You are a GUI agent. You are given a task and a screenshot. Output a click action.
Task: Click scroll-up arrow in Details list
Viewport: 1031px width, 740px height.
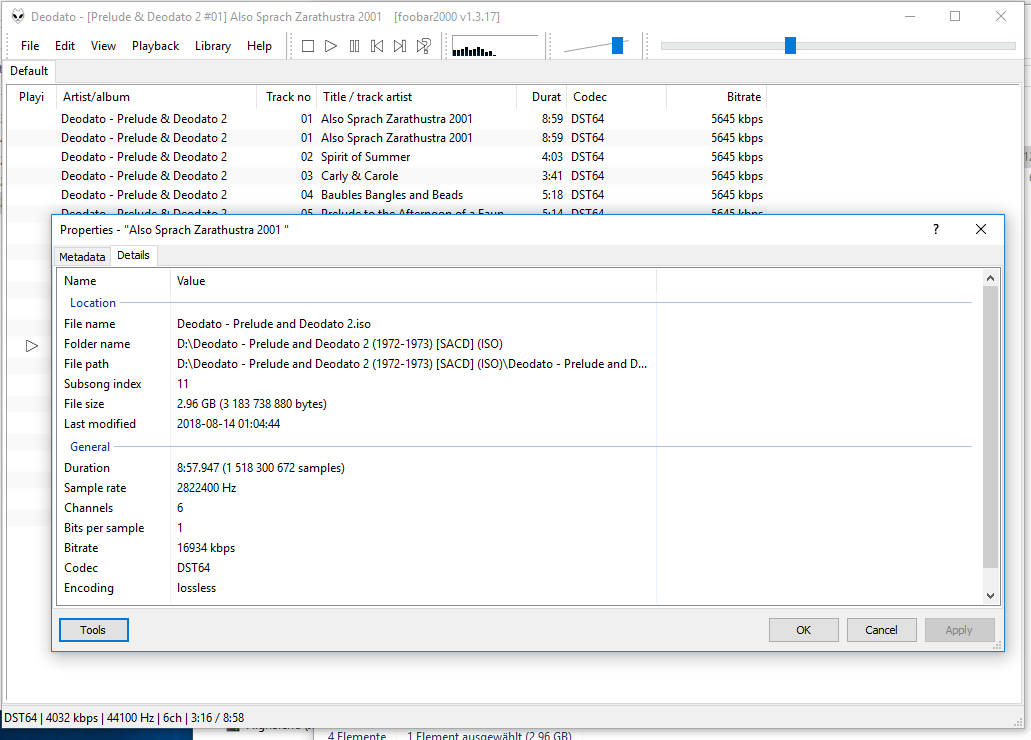click(990, 279)
